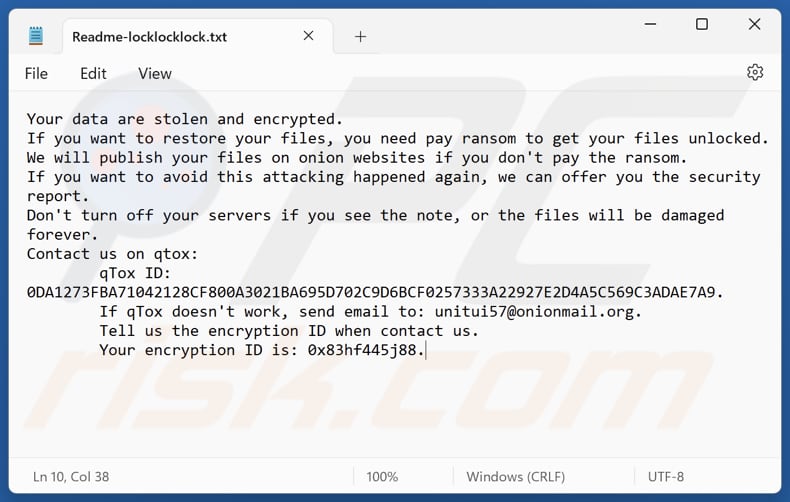Add a new tab with plus icon
Image resolution: width=790 pixels, height=502 pixels.
pos(360,36)
